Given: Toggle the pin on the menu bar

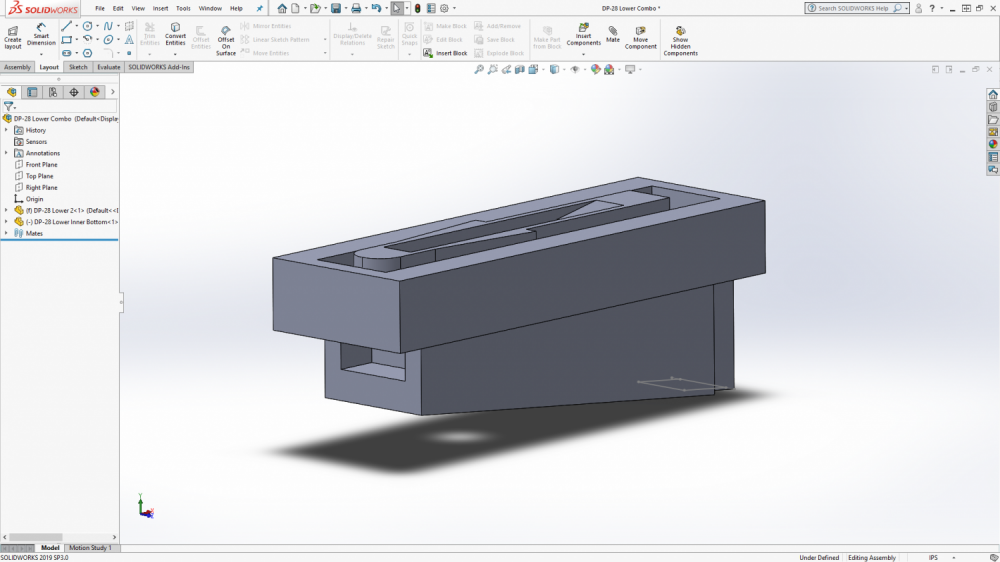Looking at the screenshot, I should coord(260,8).
